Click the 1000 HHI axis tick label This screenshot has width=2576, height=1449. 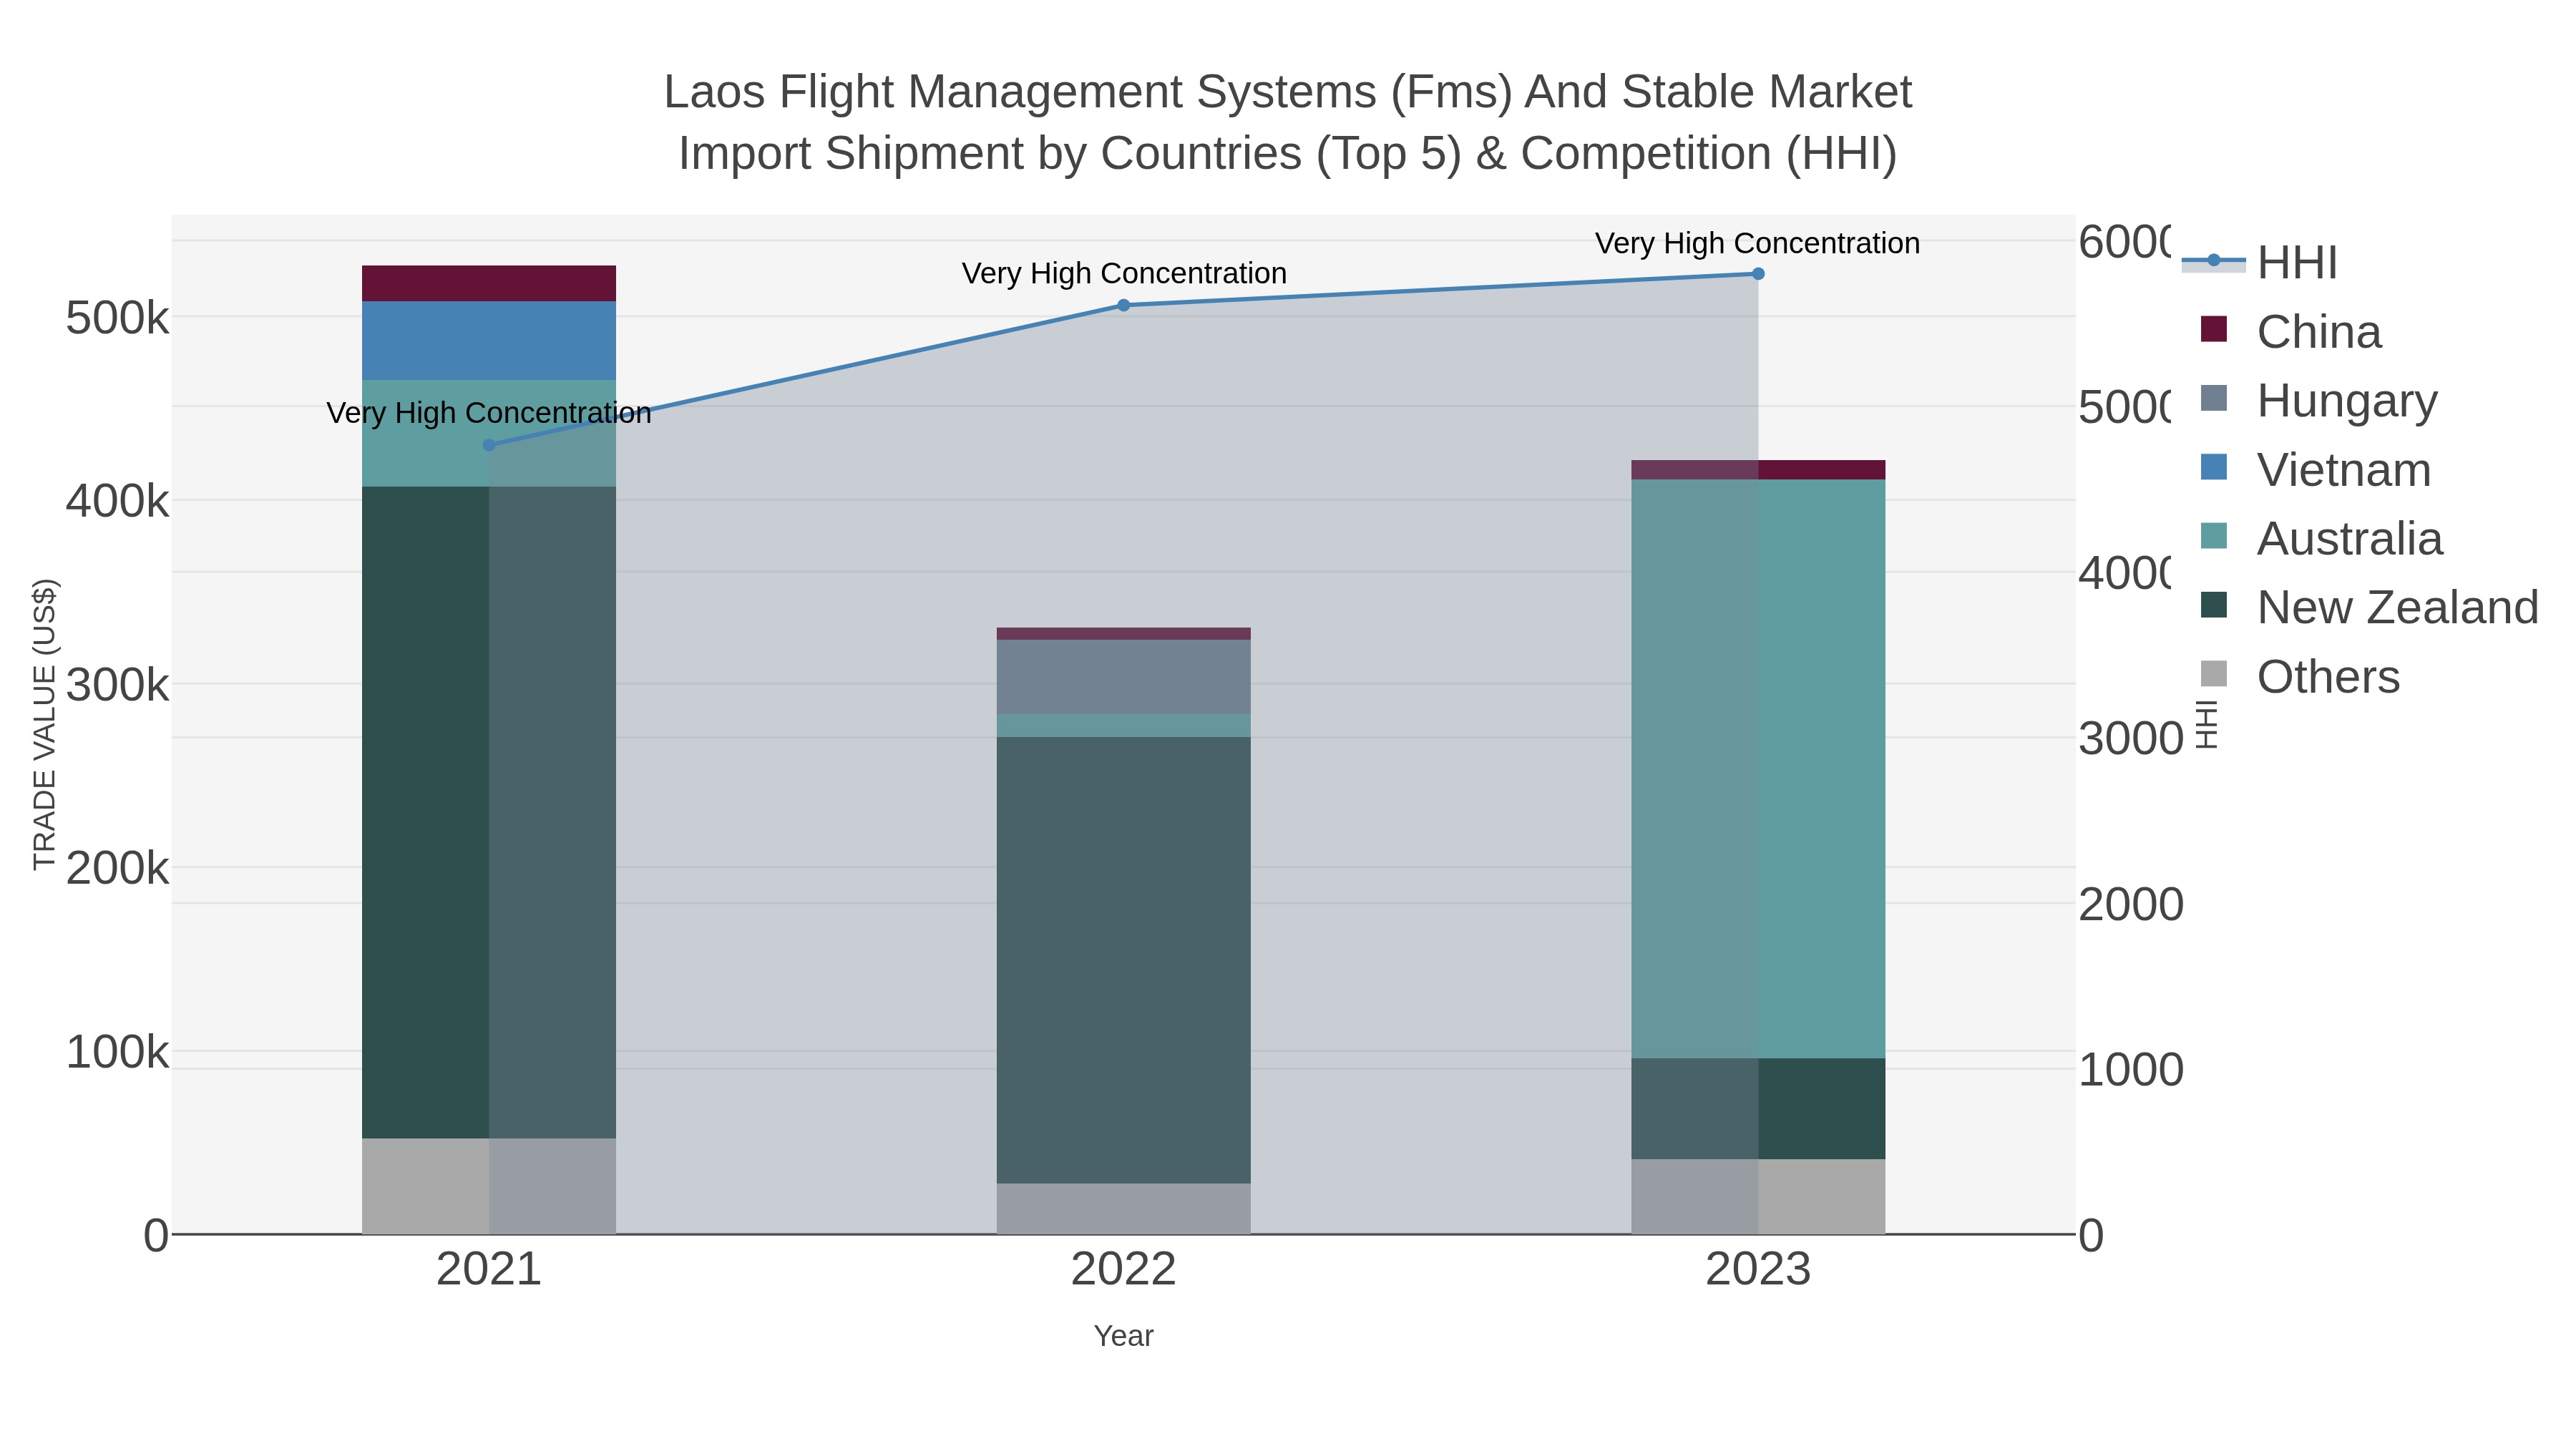click(2131, 1070)
